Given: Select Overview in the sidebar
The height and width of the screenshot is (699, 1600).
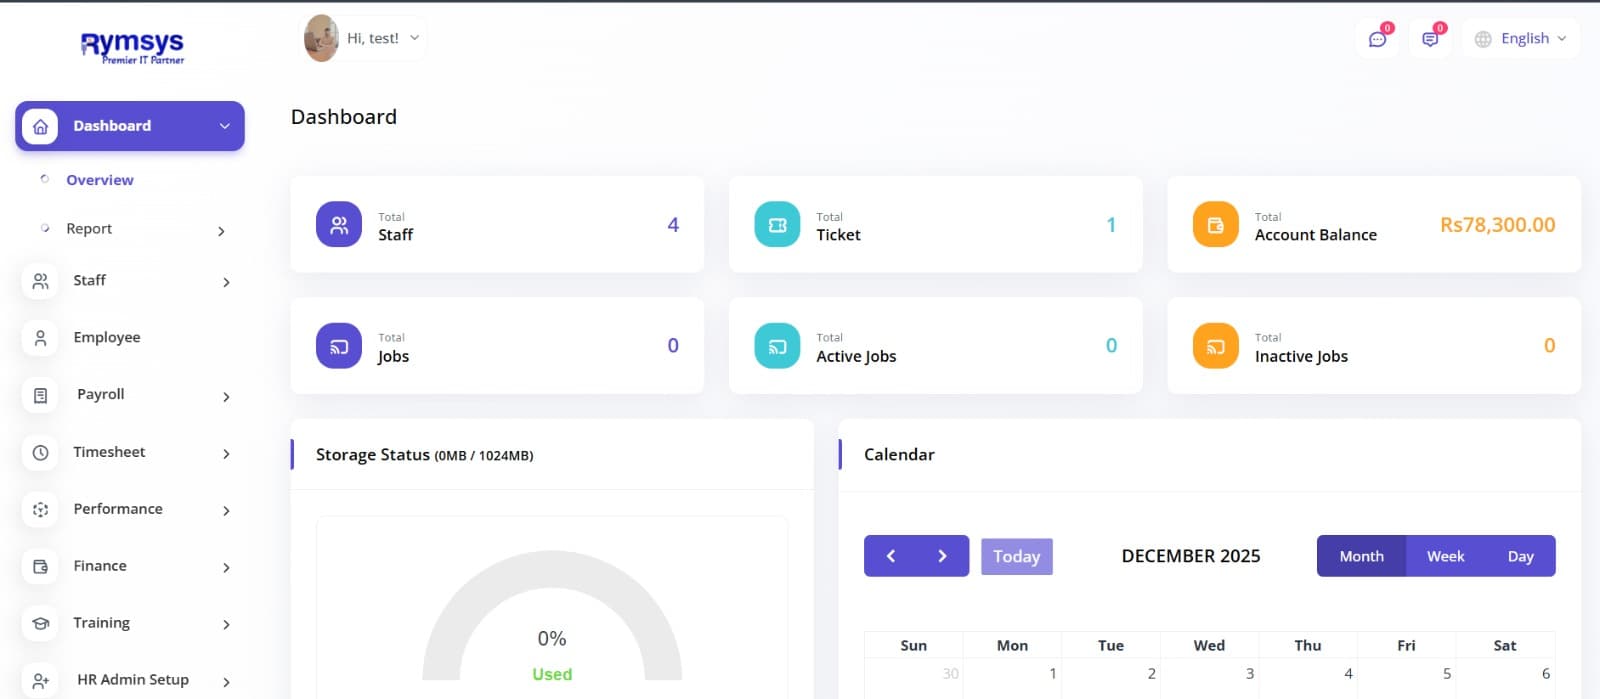Looking at the screenshot, I should tap(100, 180).
